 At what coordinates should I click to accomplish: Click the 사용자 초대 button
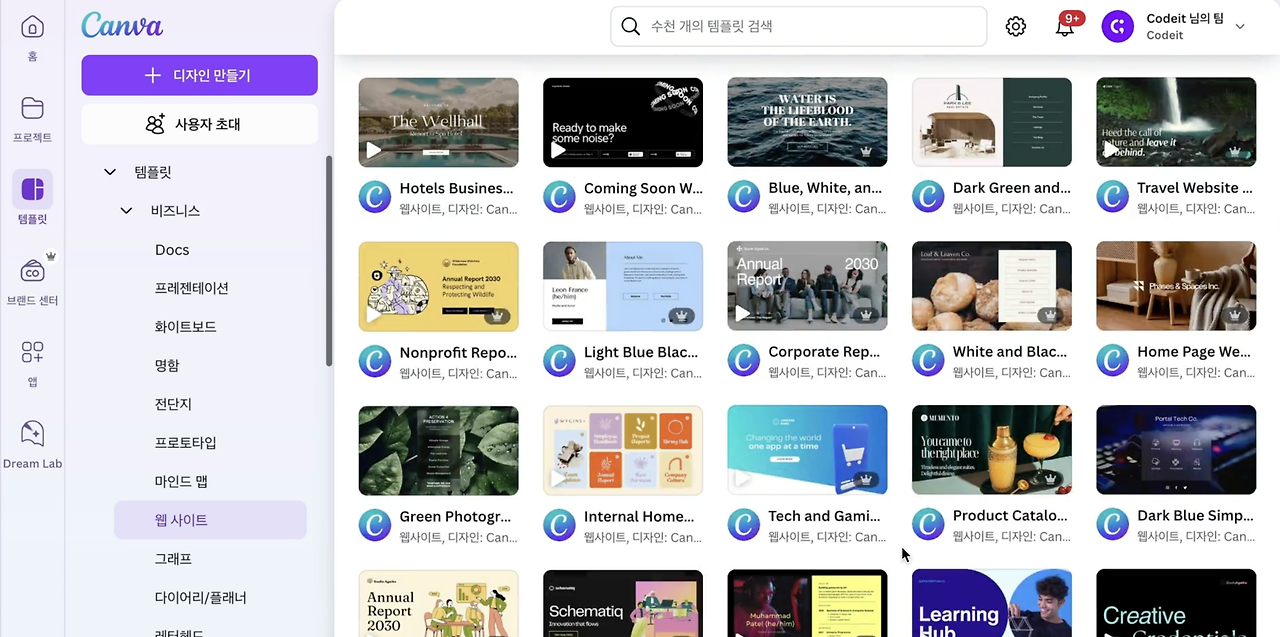pyautogui.click(x=200, y=124)
